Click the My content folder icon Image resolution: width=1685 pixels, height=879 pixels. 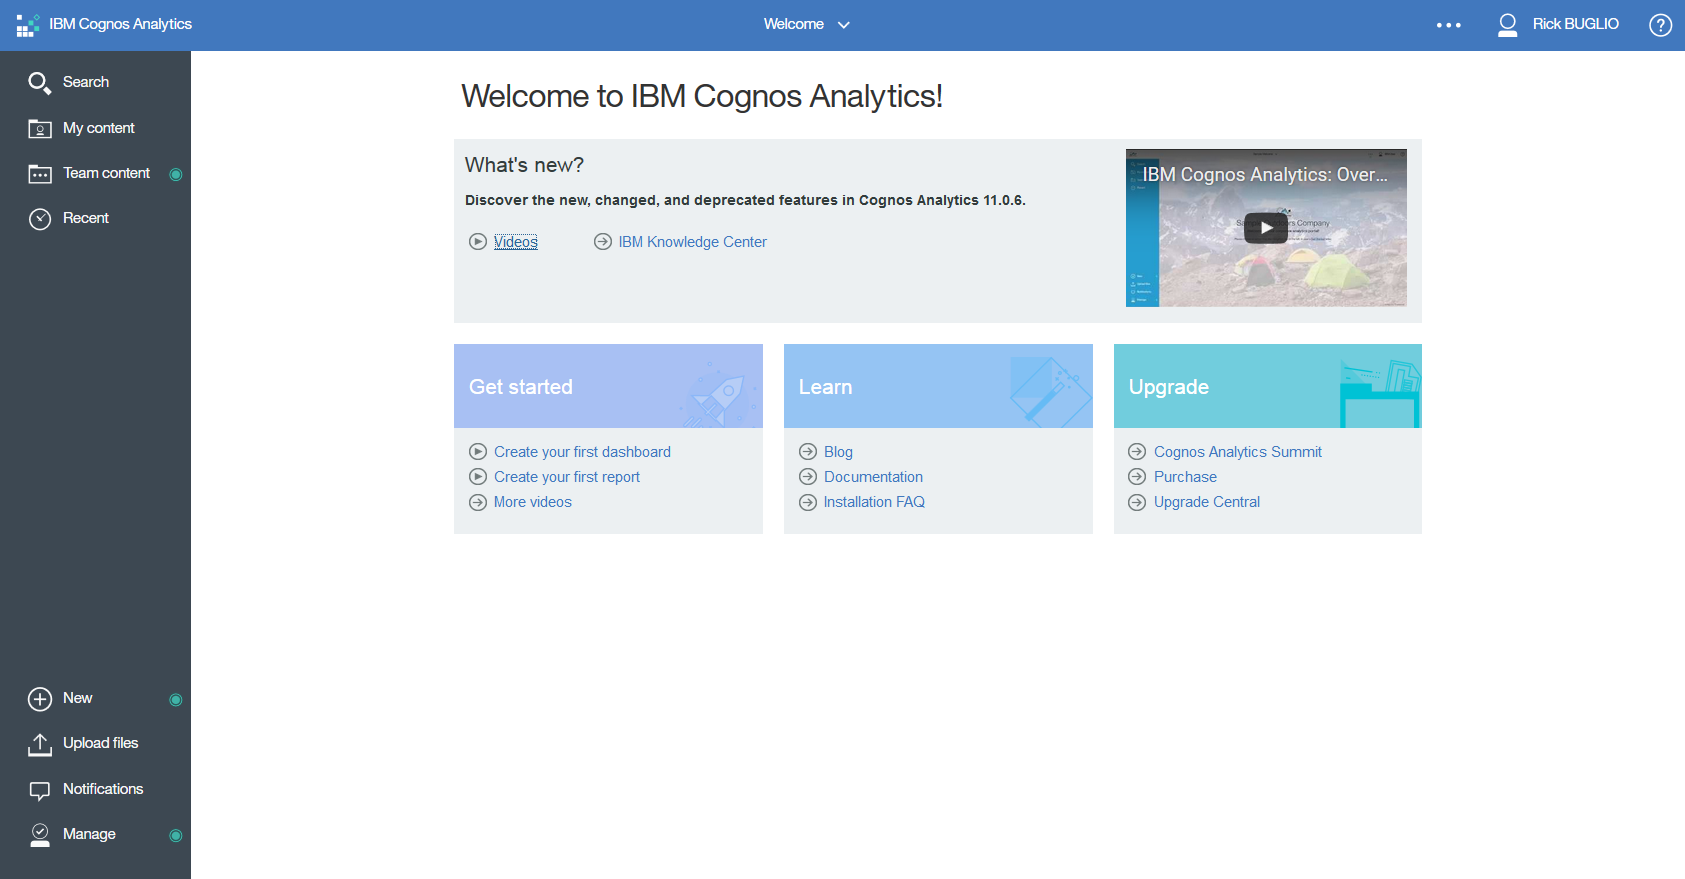(40, 129)
